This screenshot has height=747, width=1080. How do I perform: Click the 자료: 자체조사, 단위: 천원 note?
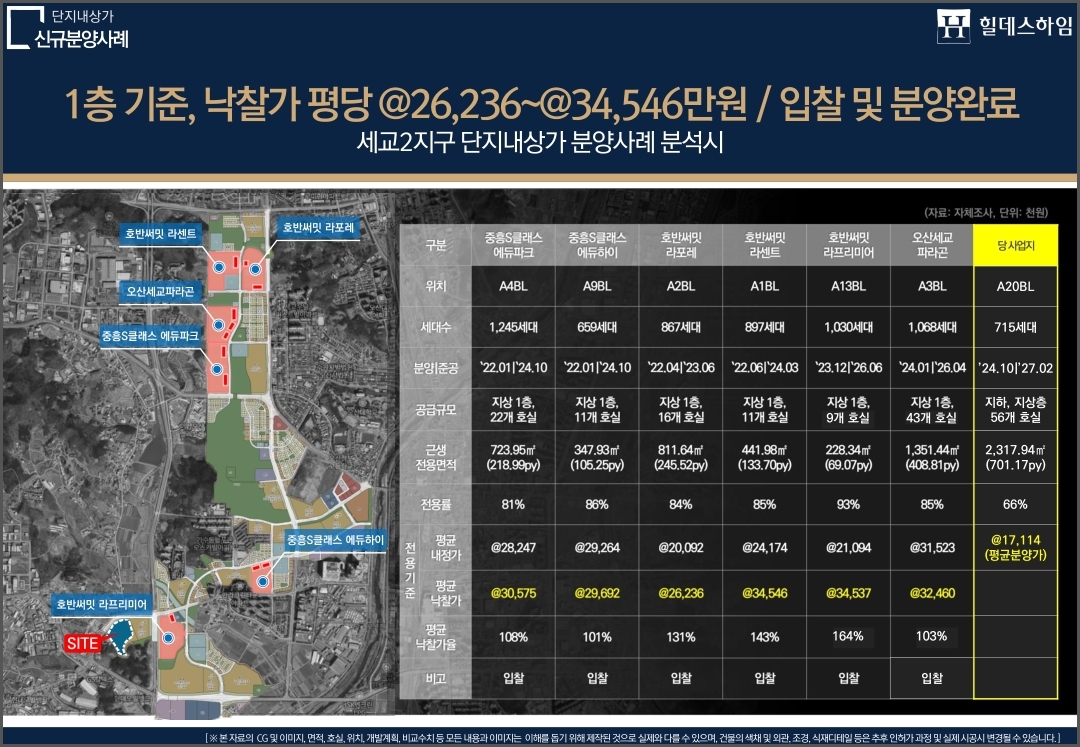(986, 213)
